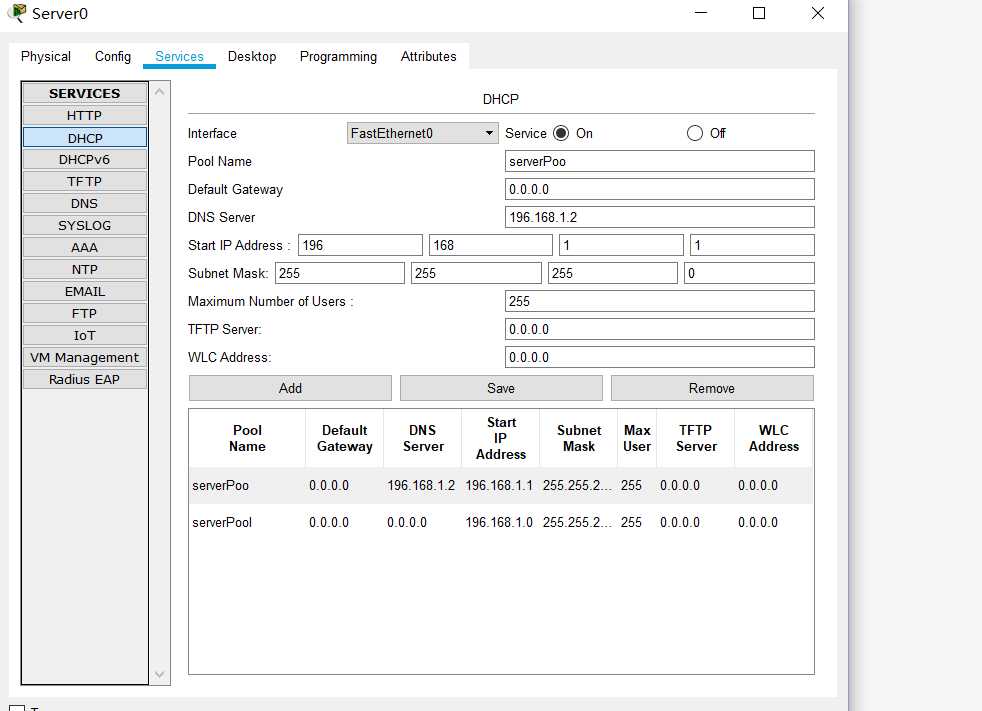
Task: Click the Subnet Mask column header
Action: pos(579,439)
